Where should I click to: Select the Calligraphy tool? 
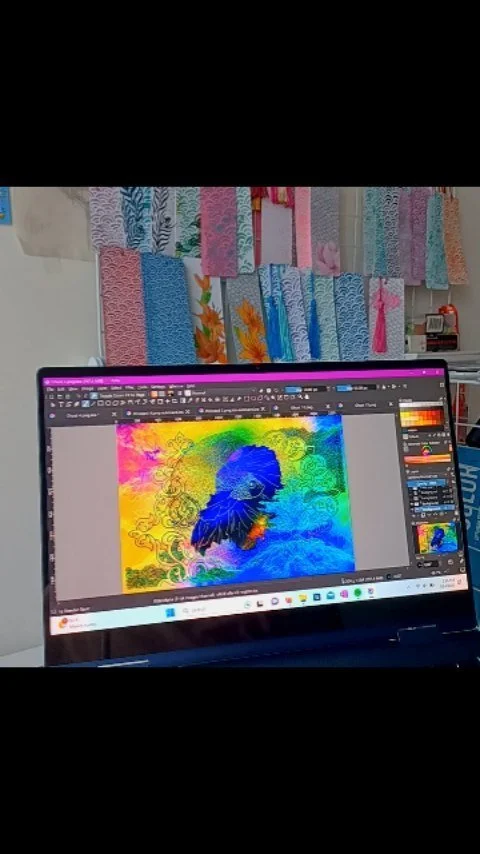tap(76, 404)
